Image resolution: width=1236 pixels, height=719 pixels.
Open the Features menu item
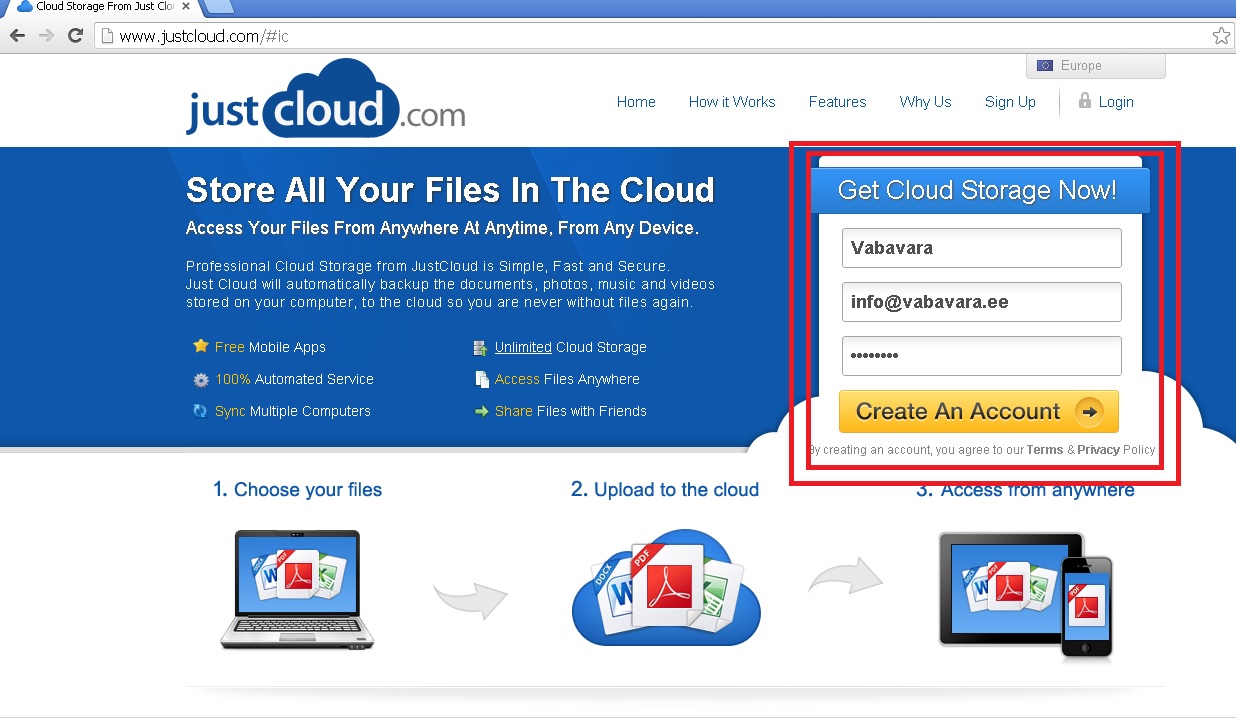pos(837,102)
